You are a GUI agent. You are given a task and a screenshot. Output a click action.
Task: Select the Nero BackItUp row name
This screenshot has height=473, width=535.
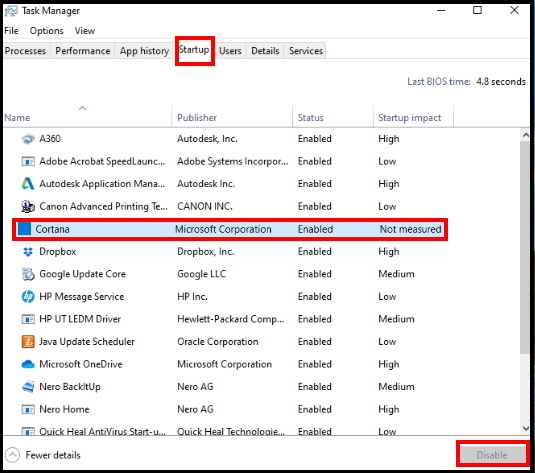[x=70, y=387]
